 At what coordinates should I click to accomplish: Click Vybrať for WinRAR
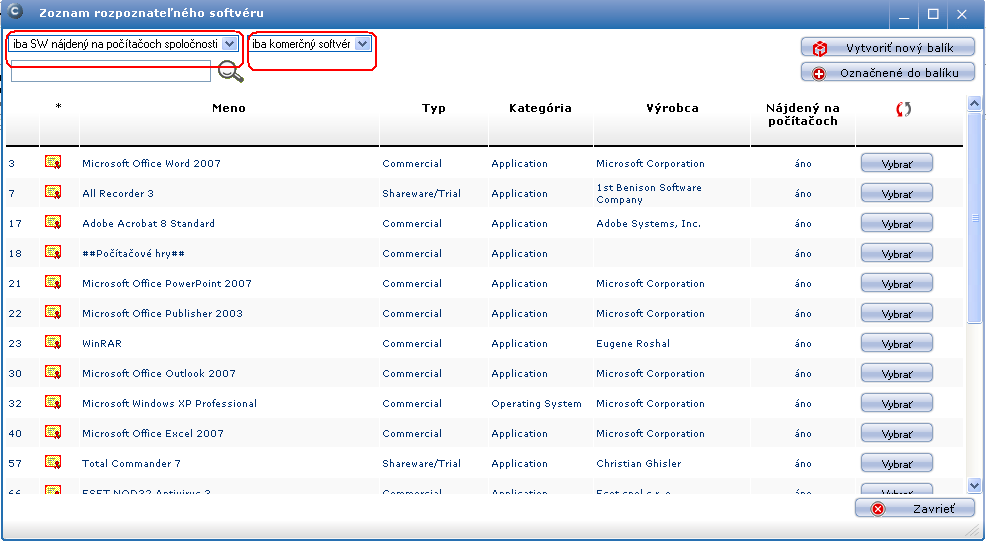pyautogui.click(x=897, y=343)
